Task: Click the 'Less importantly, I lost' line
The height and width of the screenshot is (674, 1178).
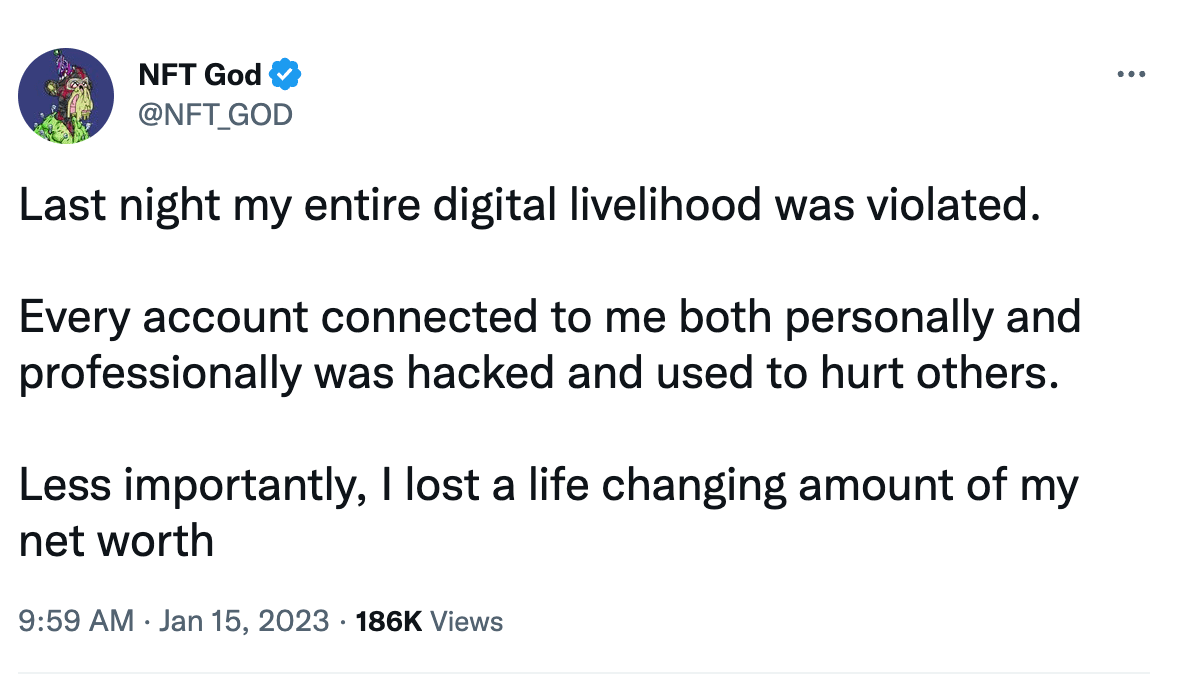Action: pos(548,485)
